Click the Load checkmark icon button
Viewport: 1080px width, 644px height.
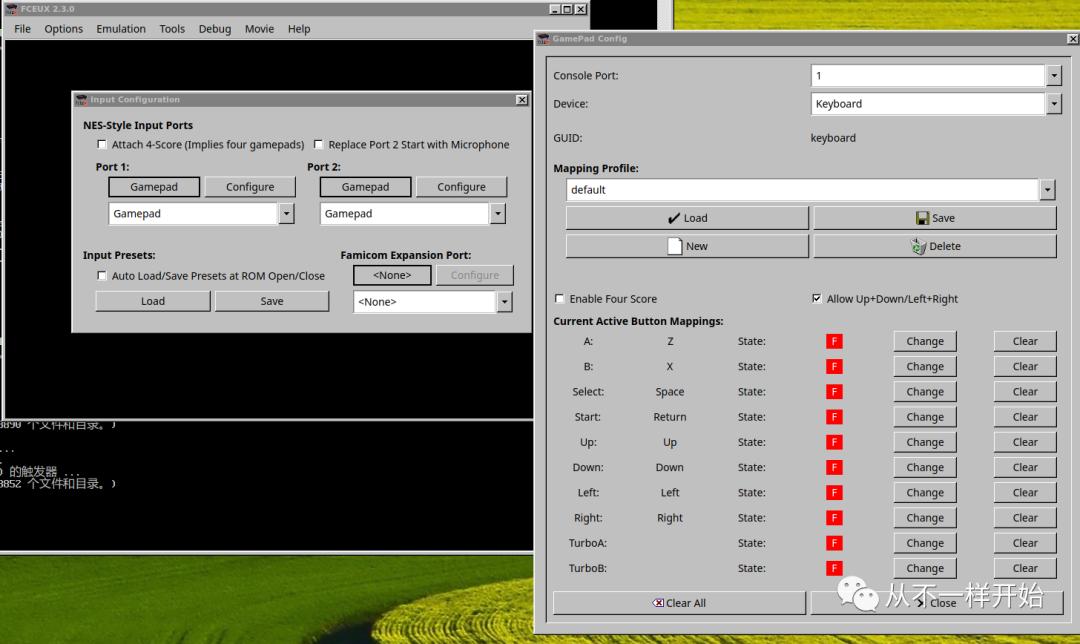tap(674, 218)
